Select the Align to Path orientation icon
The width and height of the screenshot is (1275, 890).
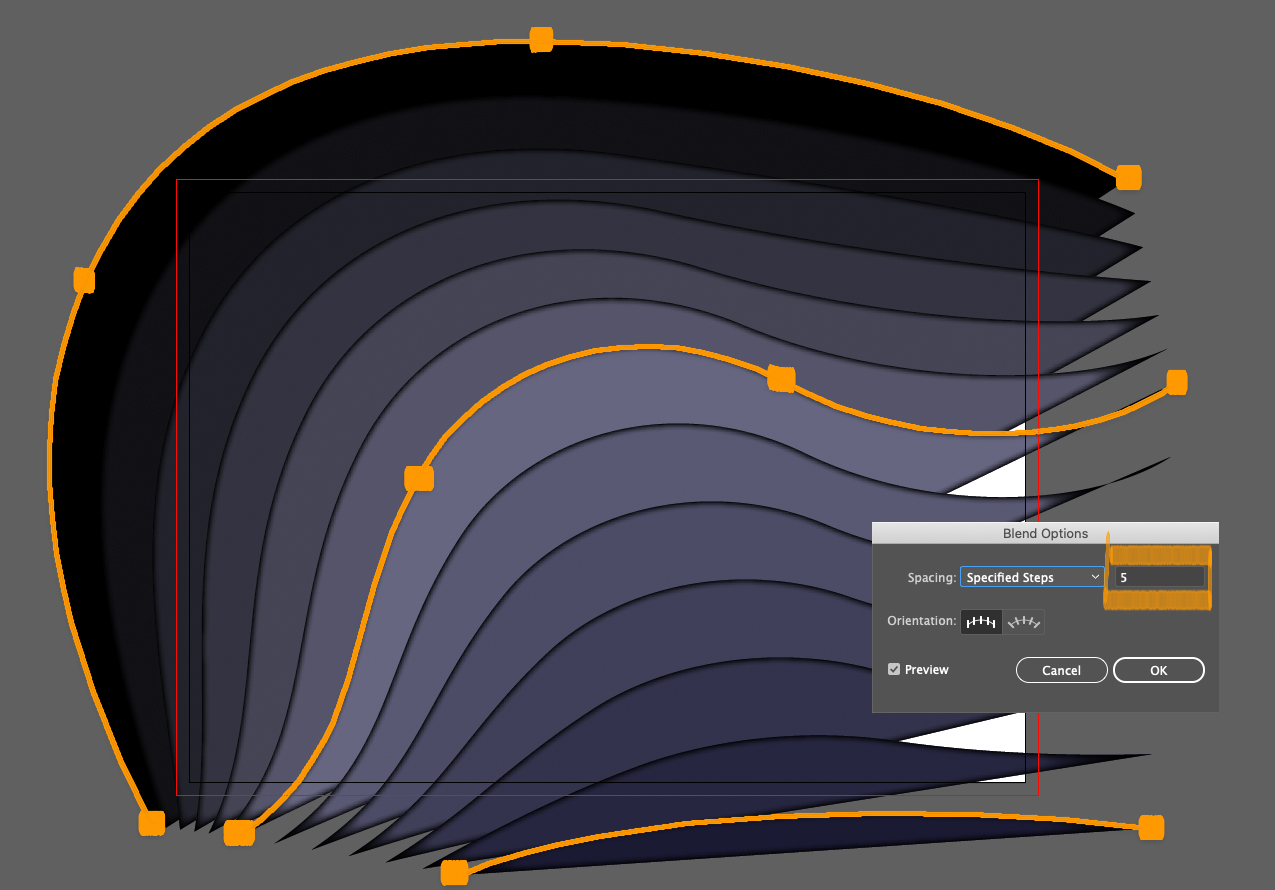[x=1024, y=621]
